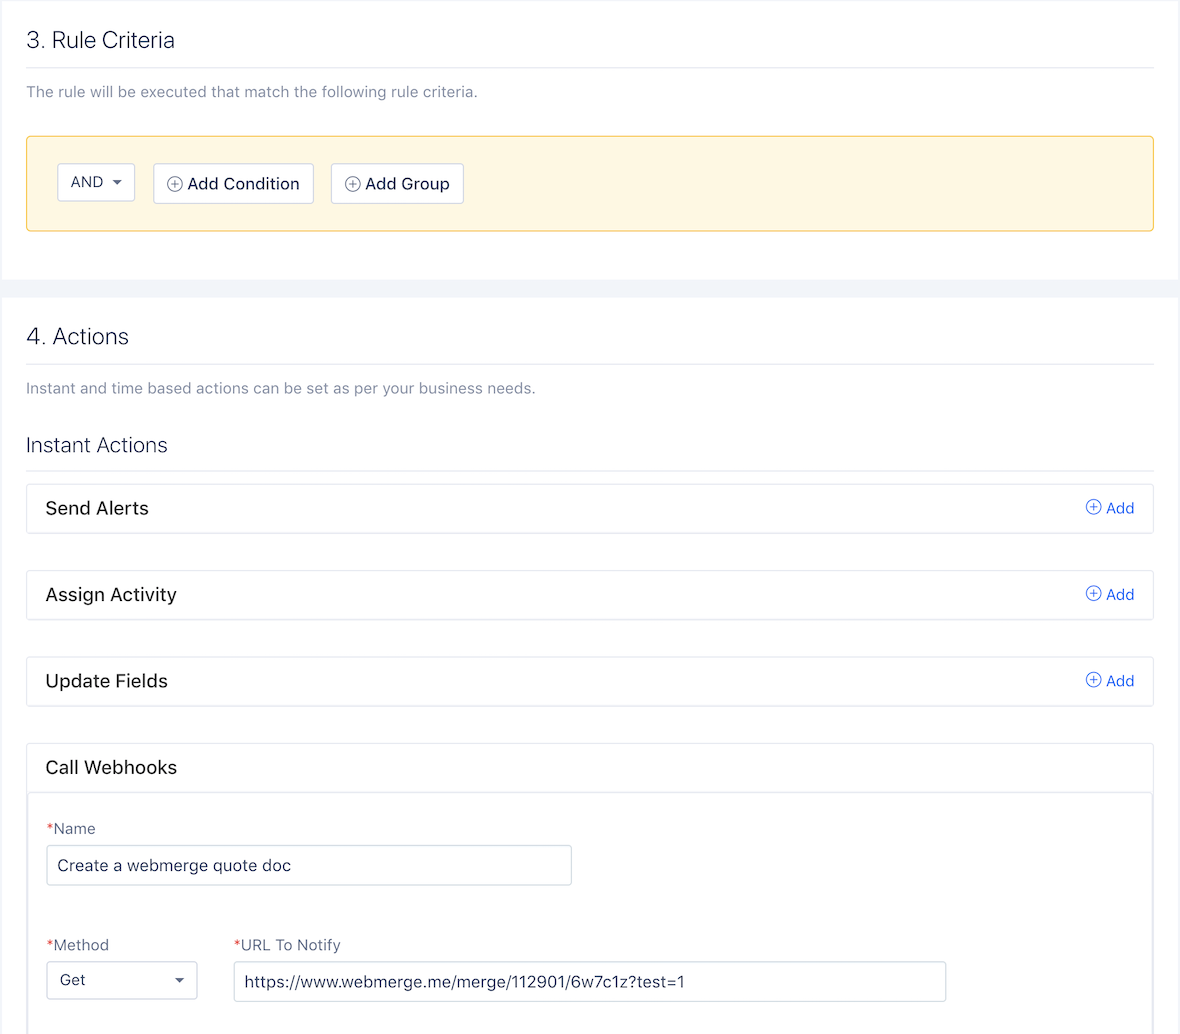Click the Assign Activity row title
Viewport: 1180px width, 1034px height.
click(111, 595)
